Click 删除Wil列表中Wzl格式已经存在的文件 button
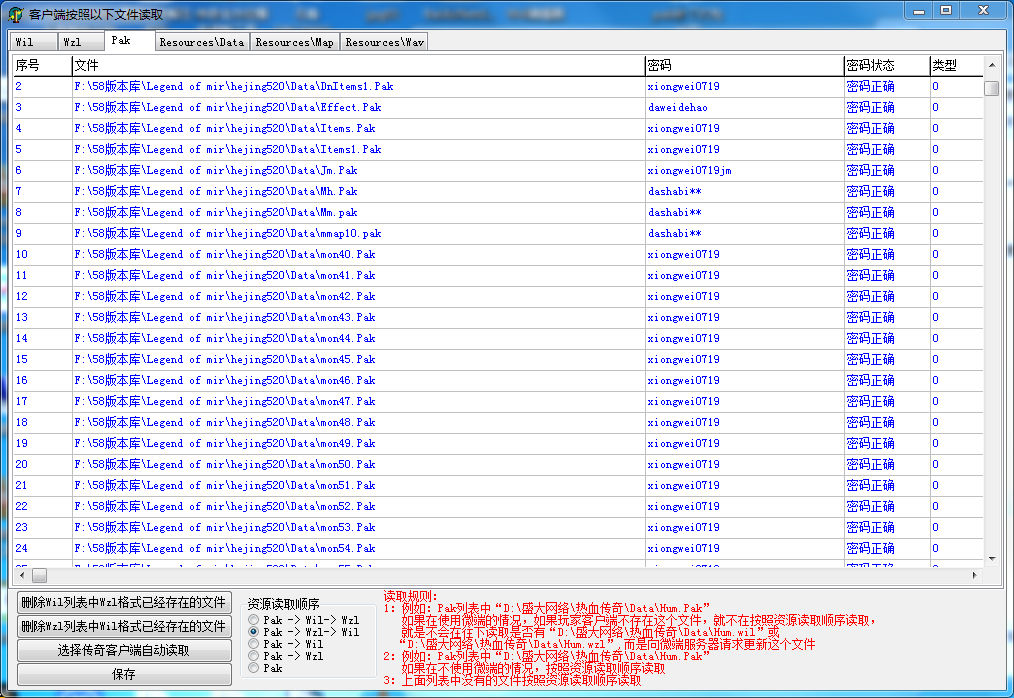The height and width of the screenshot is (698, 1014). (x=124, y=602)
